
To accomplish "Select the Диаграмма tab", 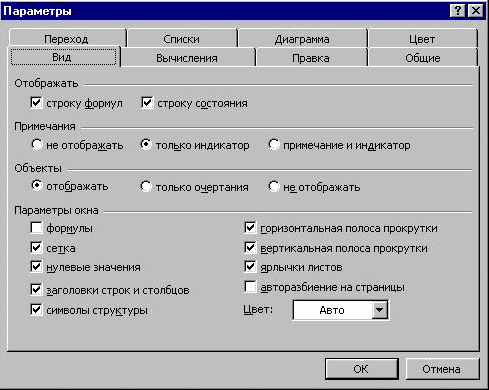I will [x=302, y=39].
